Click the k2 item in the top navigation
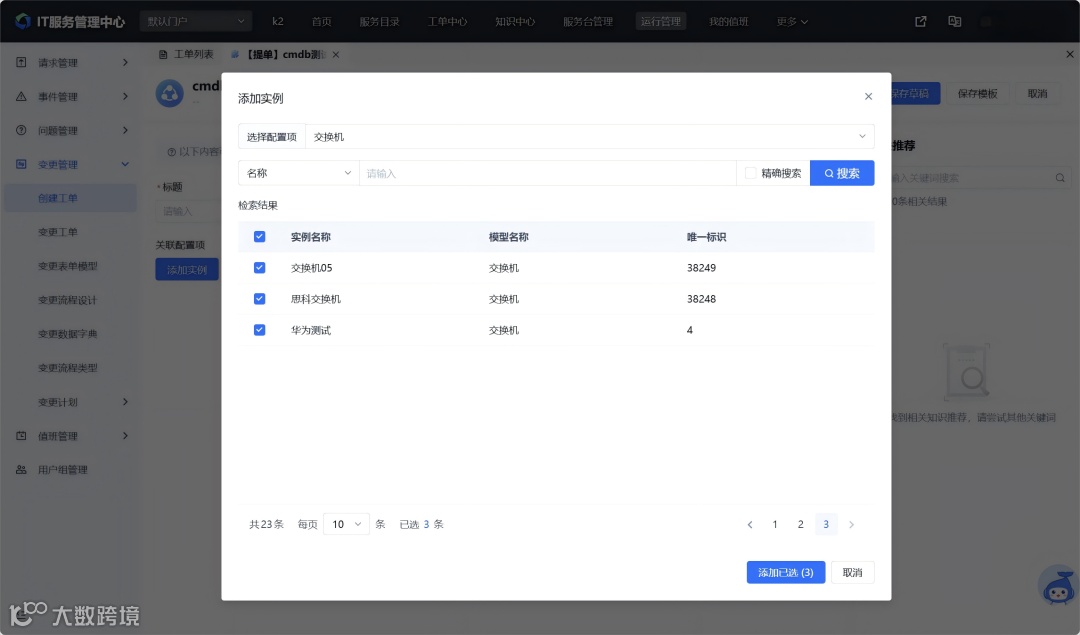Screen dimensions: 1080x635 point(278,21)
